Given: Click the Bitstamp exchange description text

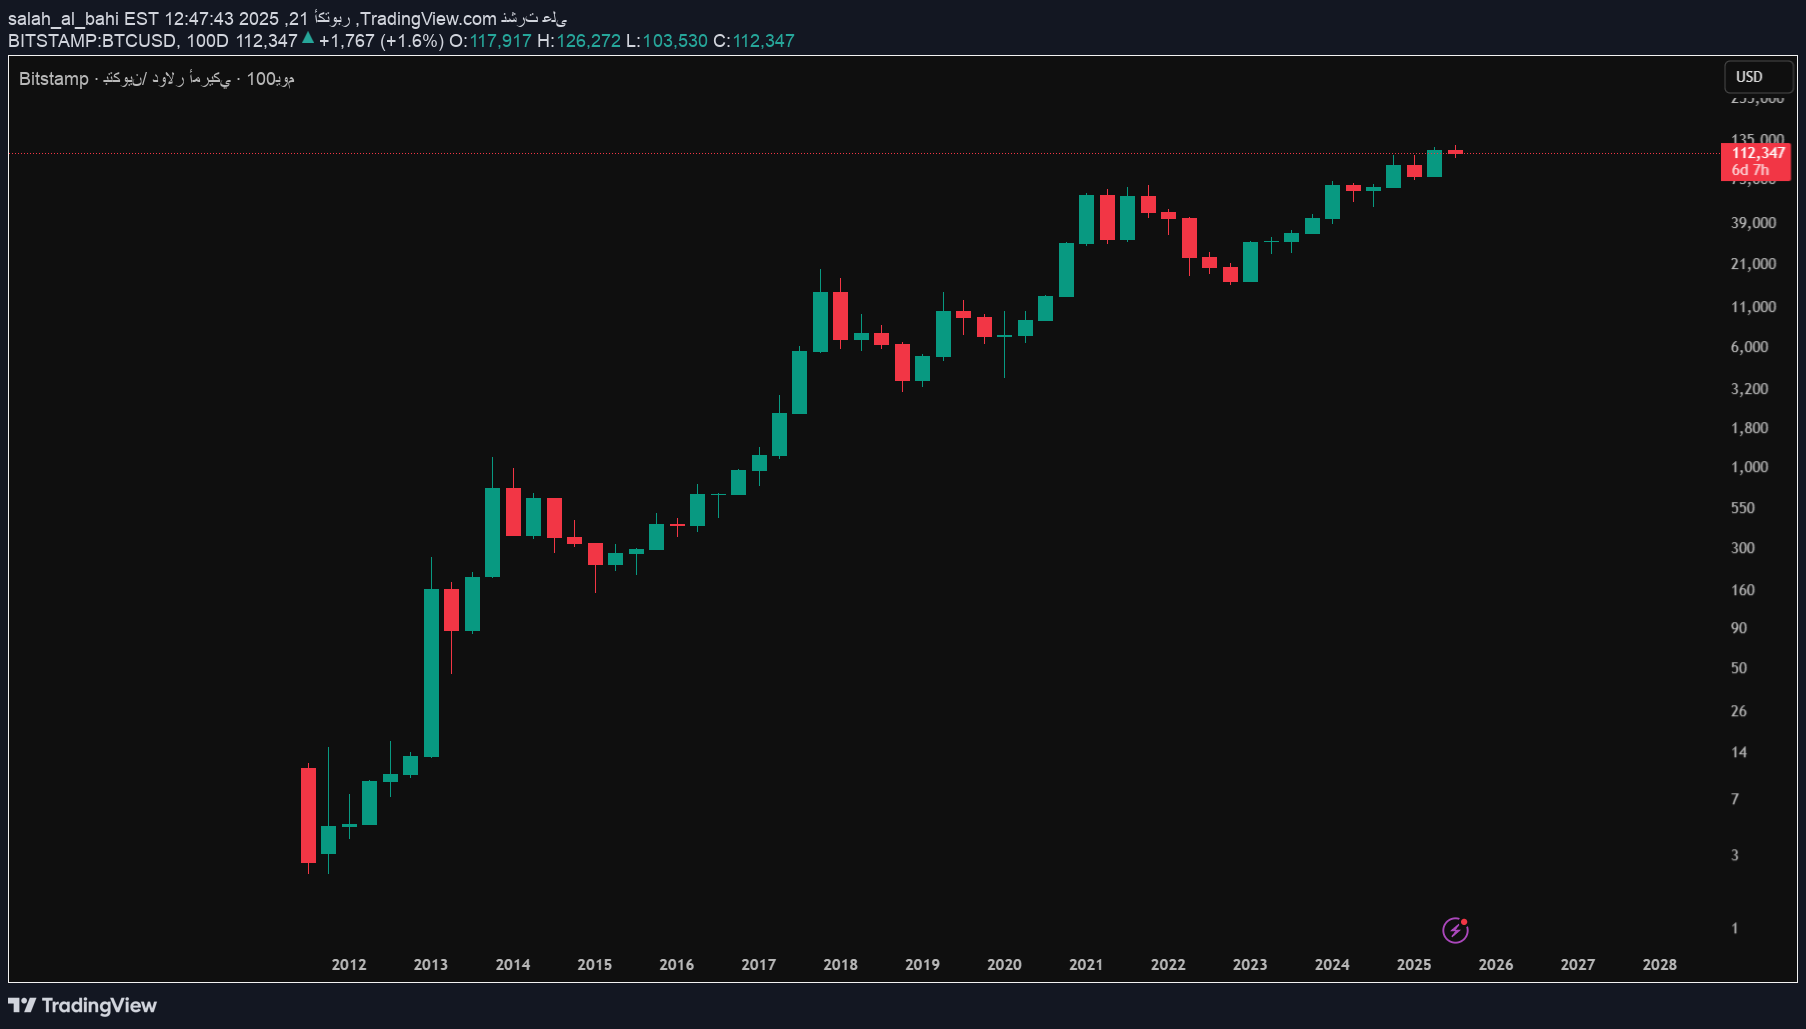Looking at the screenshot, I should (52, 79).
